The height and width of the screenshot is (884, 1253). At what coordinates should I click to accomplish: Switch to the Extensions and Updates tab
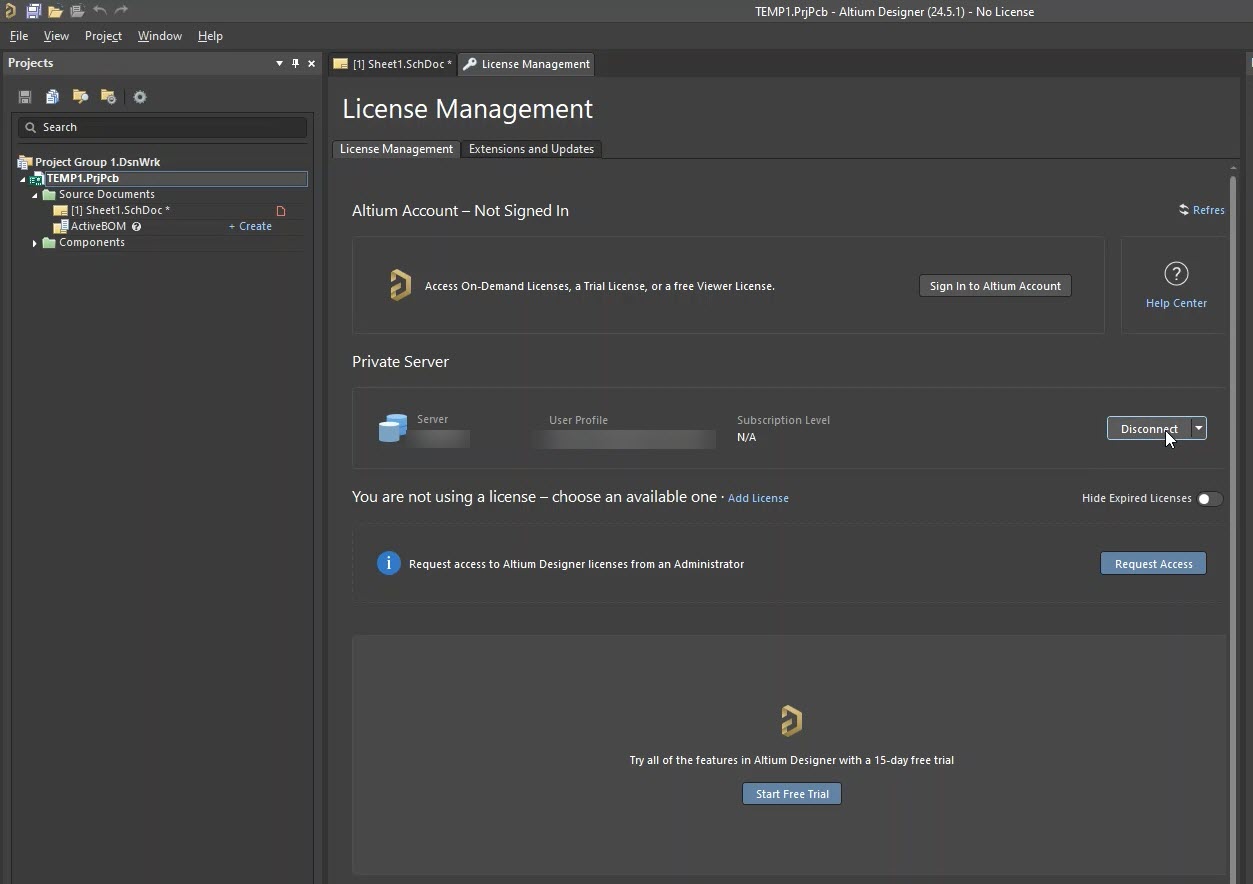pos(531,149)
